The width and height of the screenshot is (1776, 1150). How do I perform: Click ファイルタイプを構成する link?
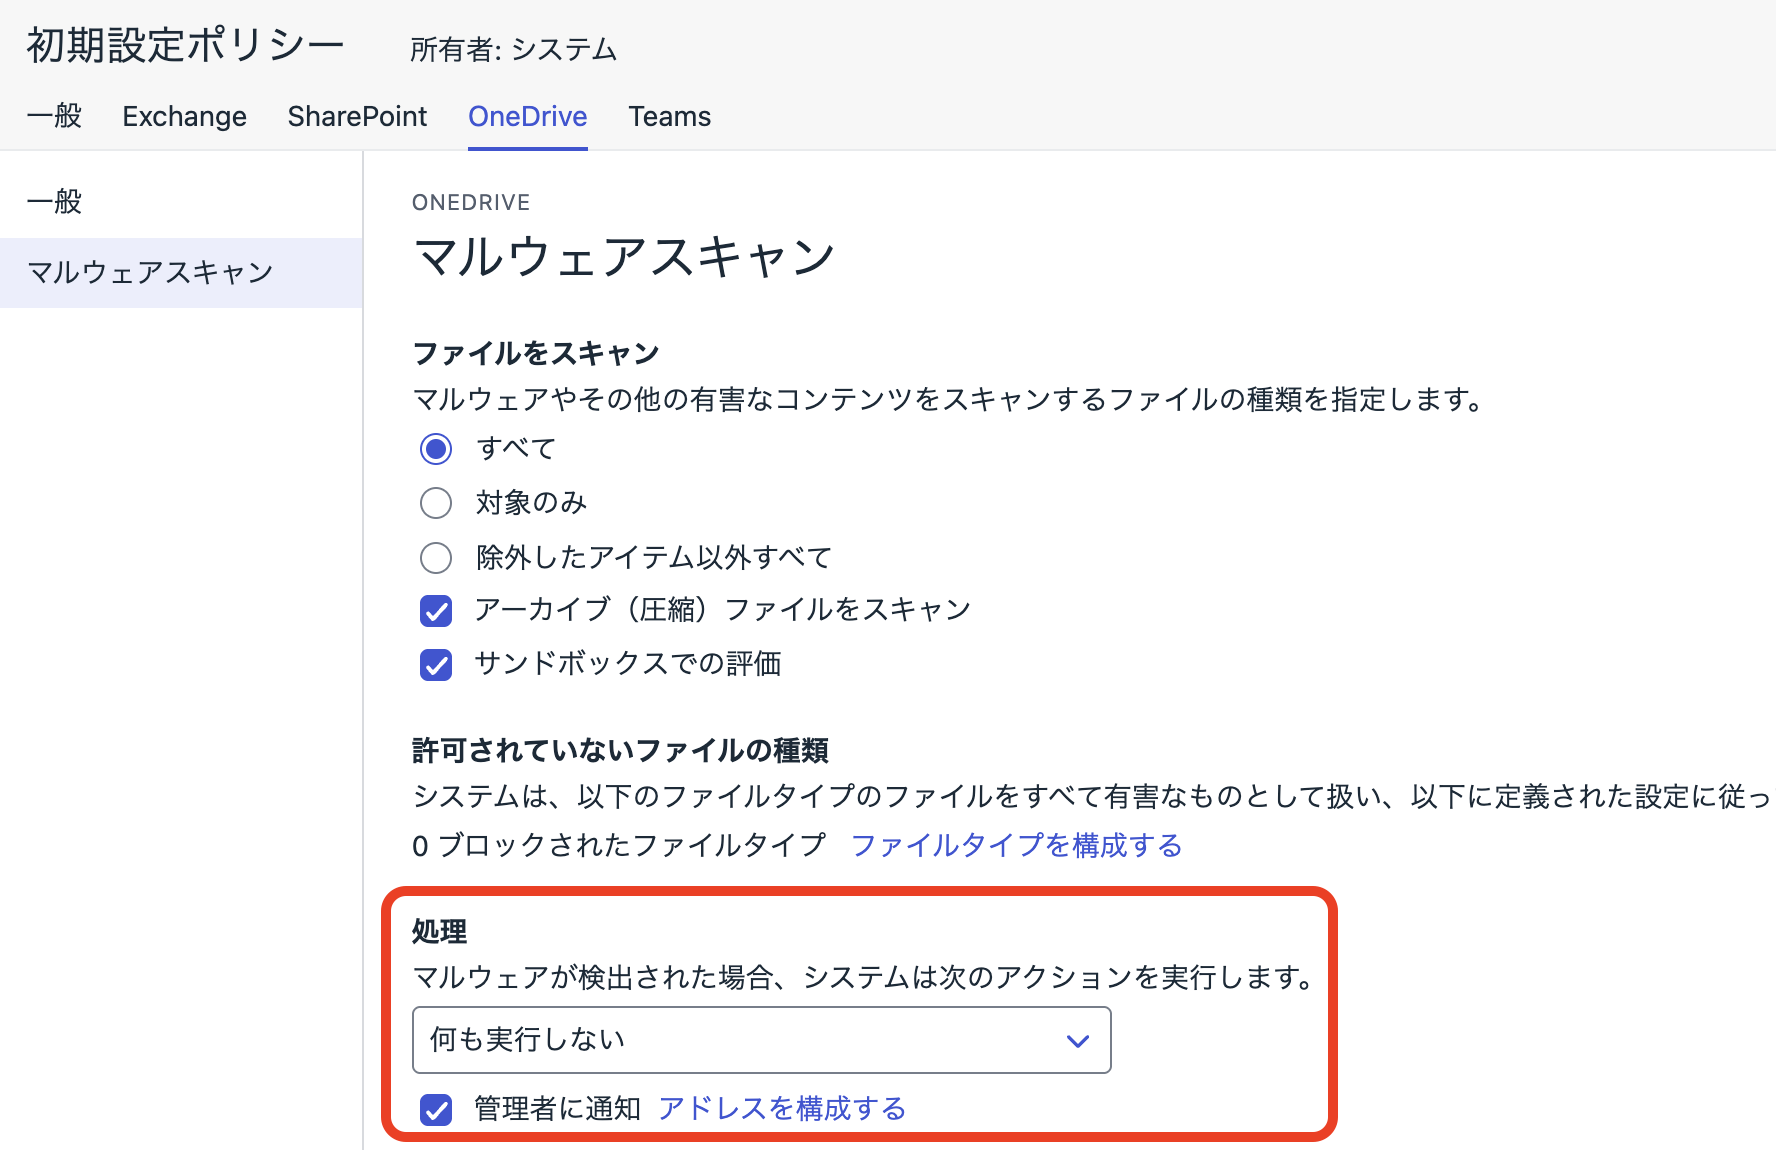pos(1016,845)
